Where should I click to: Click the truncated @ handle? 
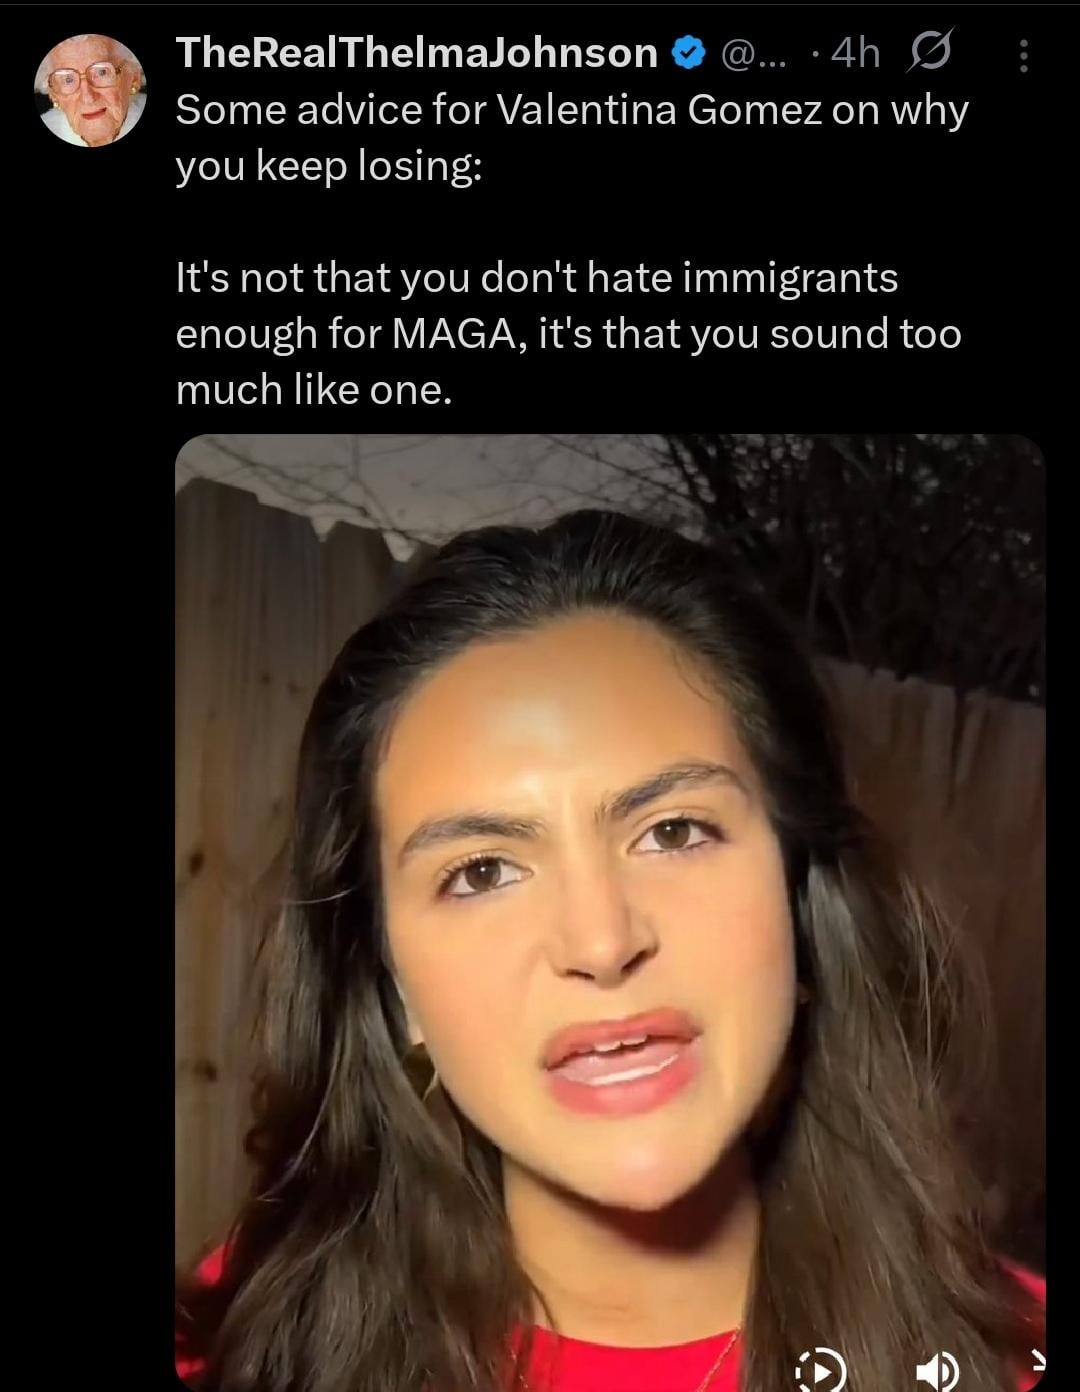click(753, 54)
